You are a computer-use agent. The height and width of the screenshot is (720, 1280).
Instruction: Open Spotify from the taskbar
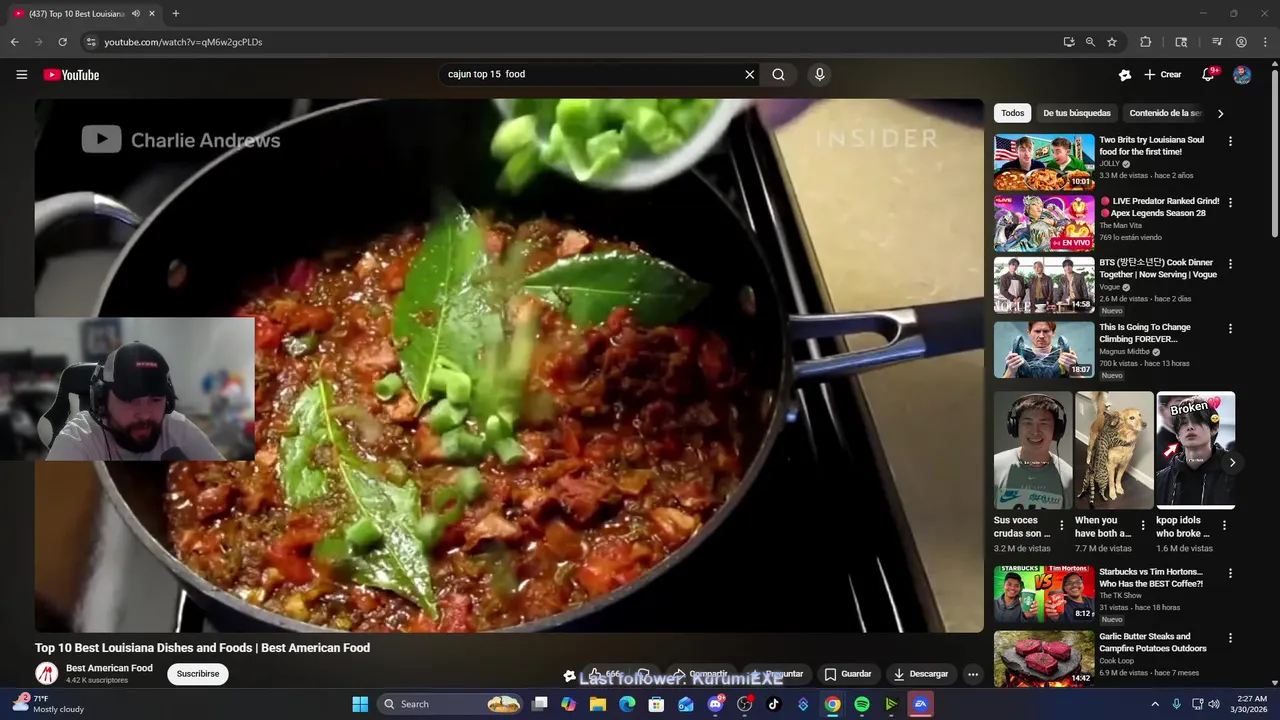(862, 704)
